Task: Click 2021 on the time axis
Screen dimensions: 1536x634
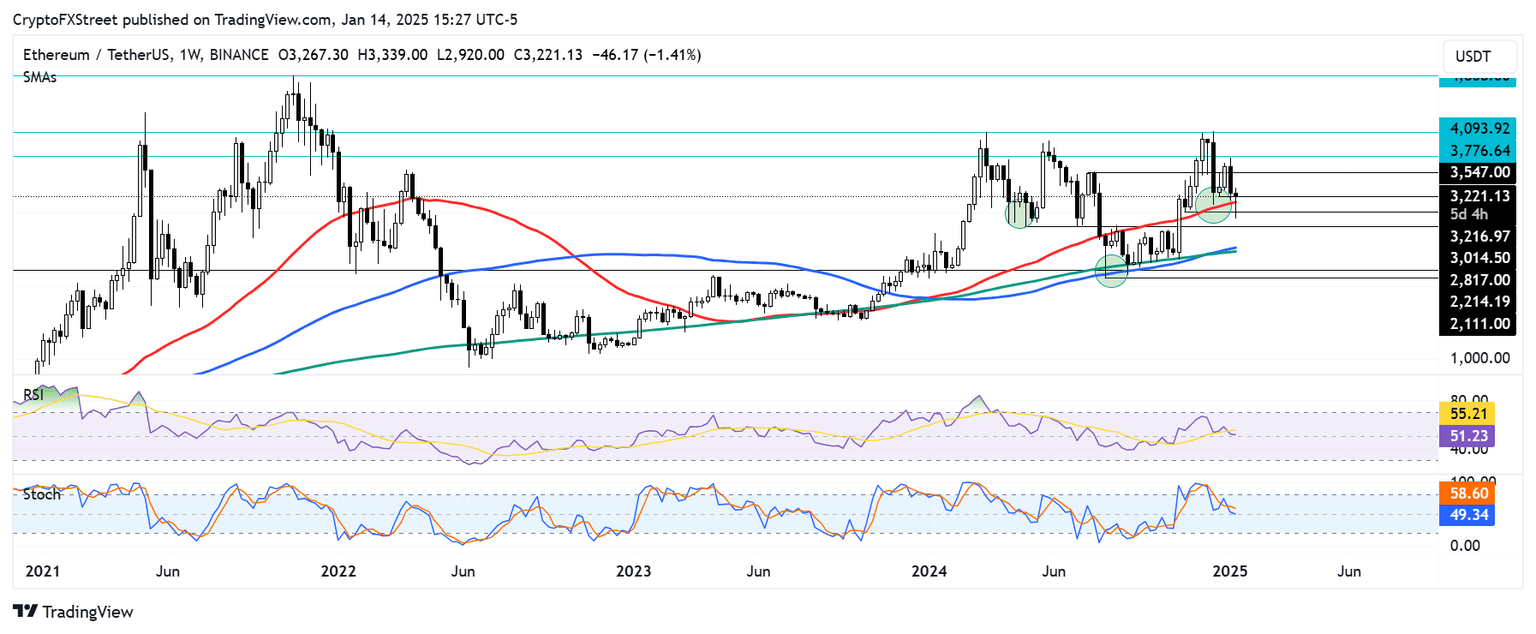Action: click(x=42, y=571)
